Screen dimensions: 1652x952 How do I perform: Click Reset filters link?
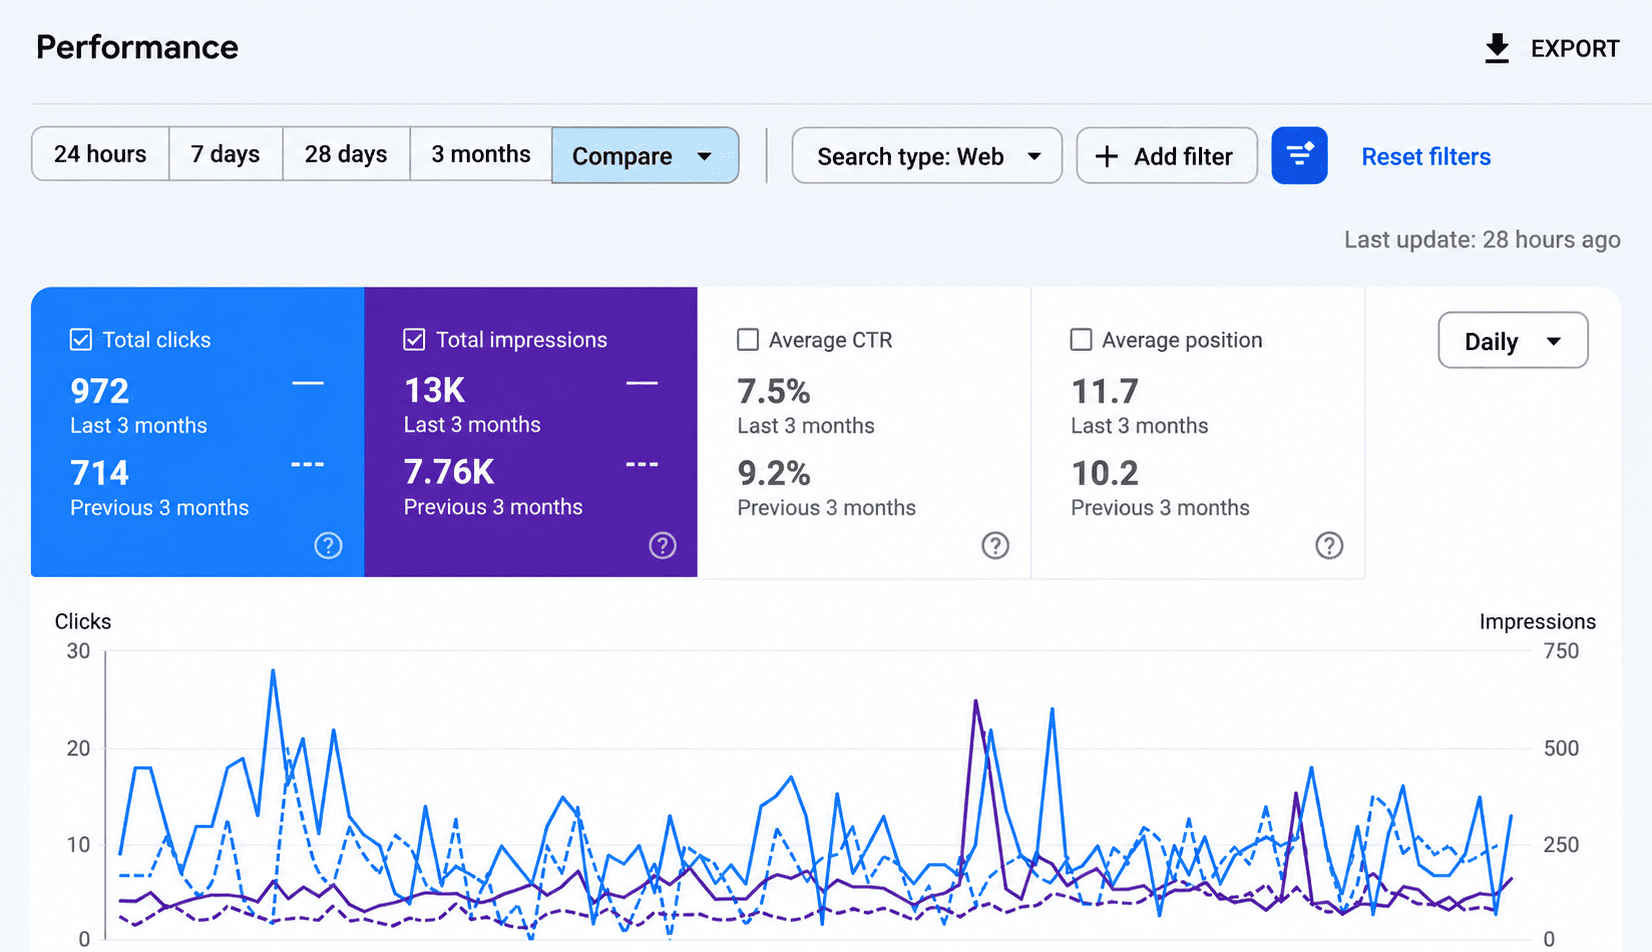point(1426,156)
